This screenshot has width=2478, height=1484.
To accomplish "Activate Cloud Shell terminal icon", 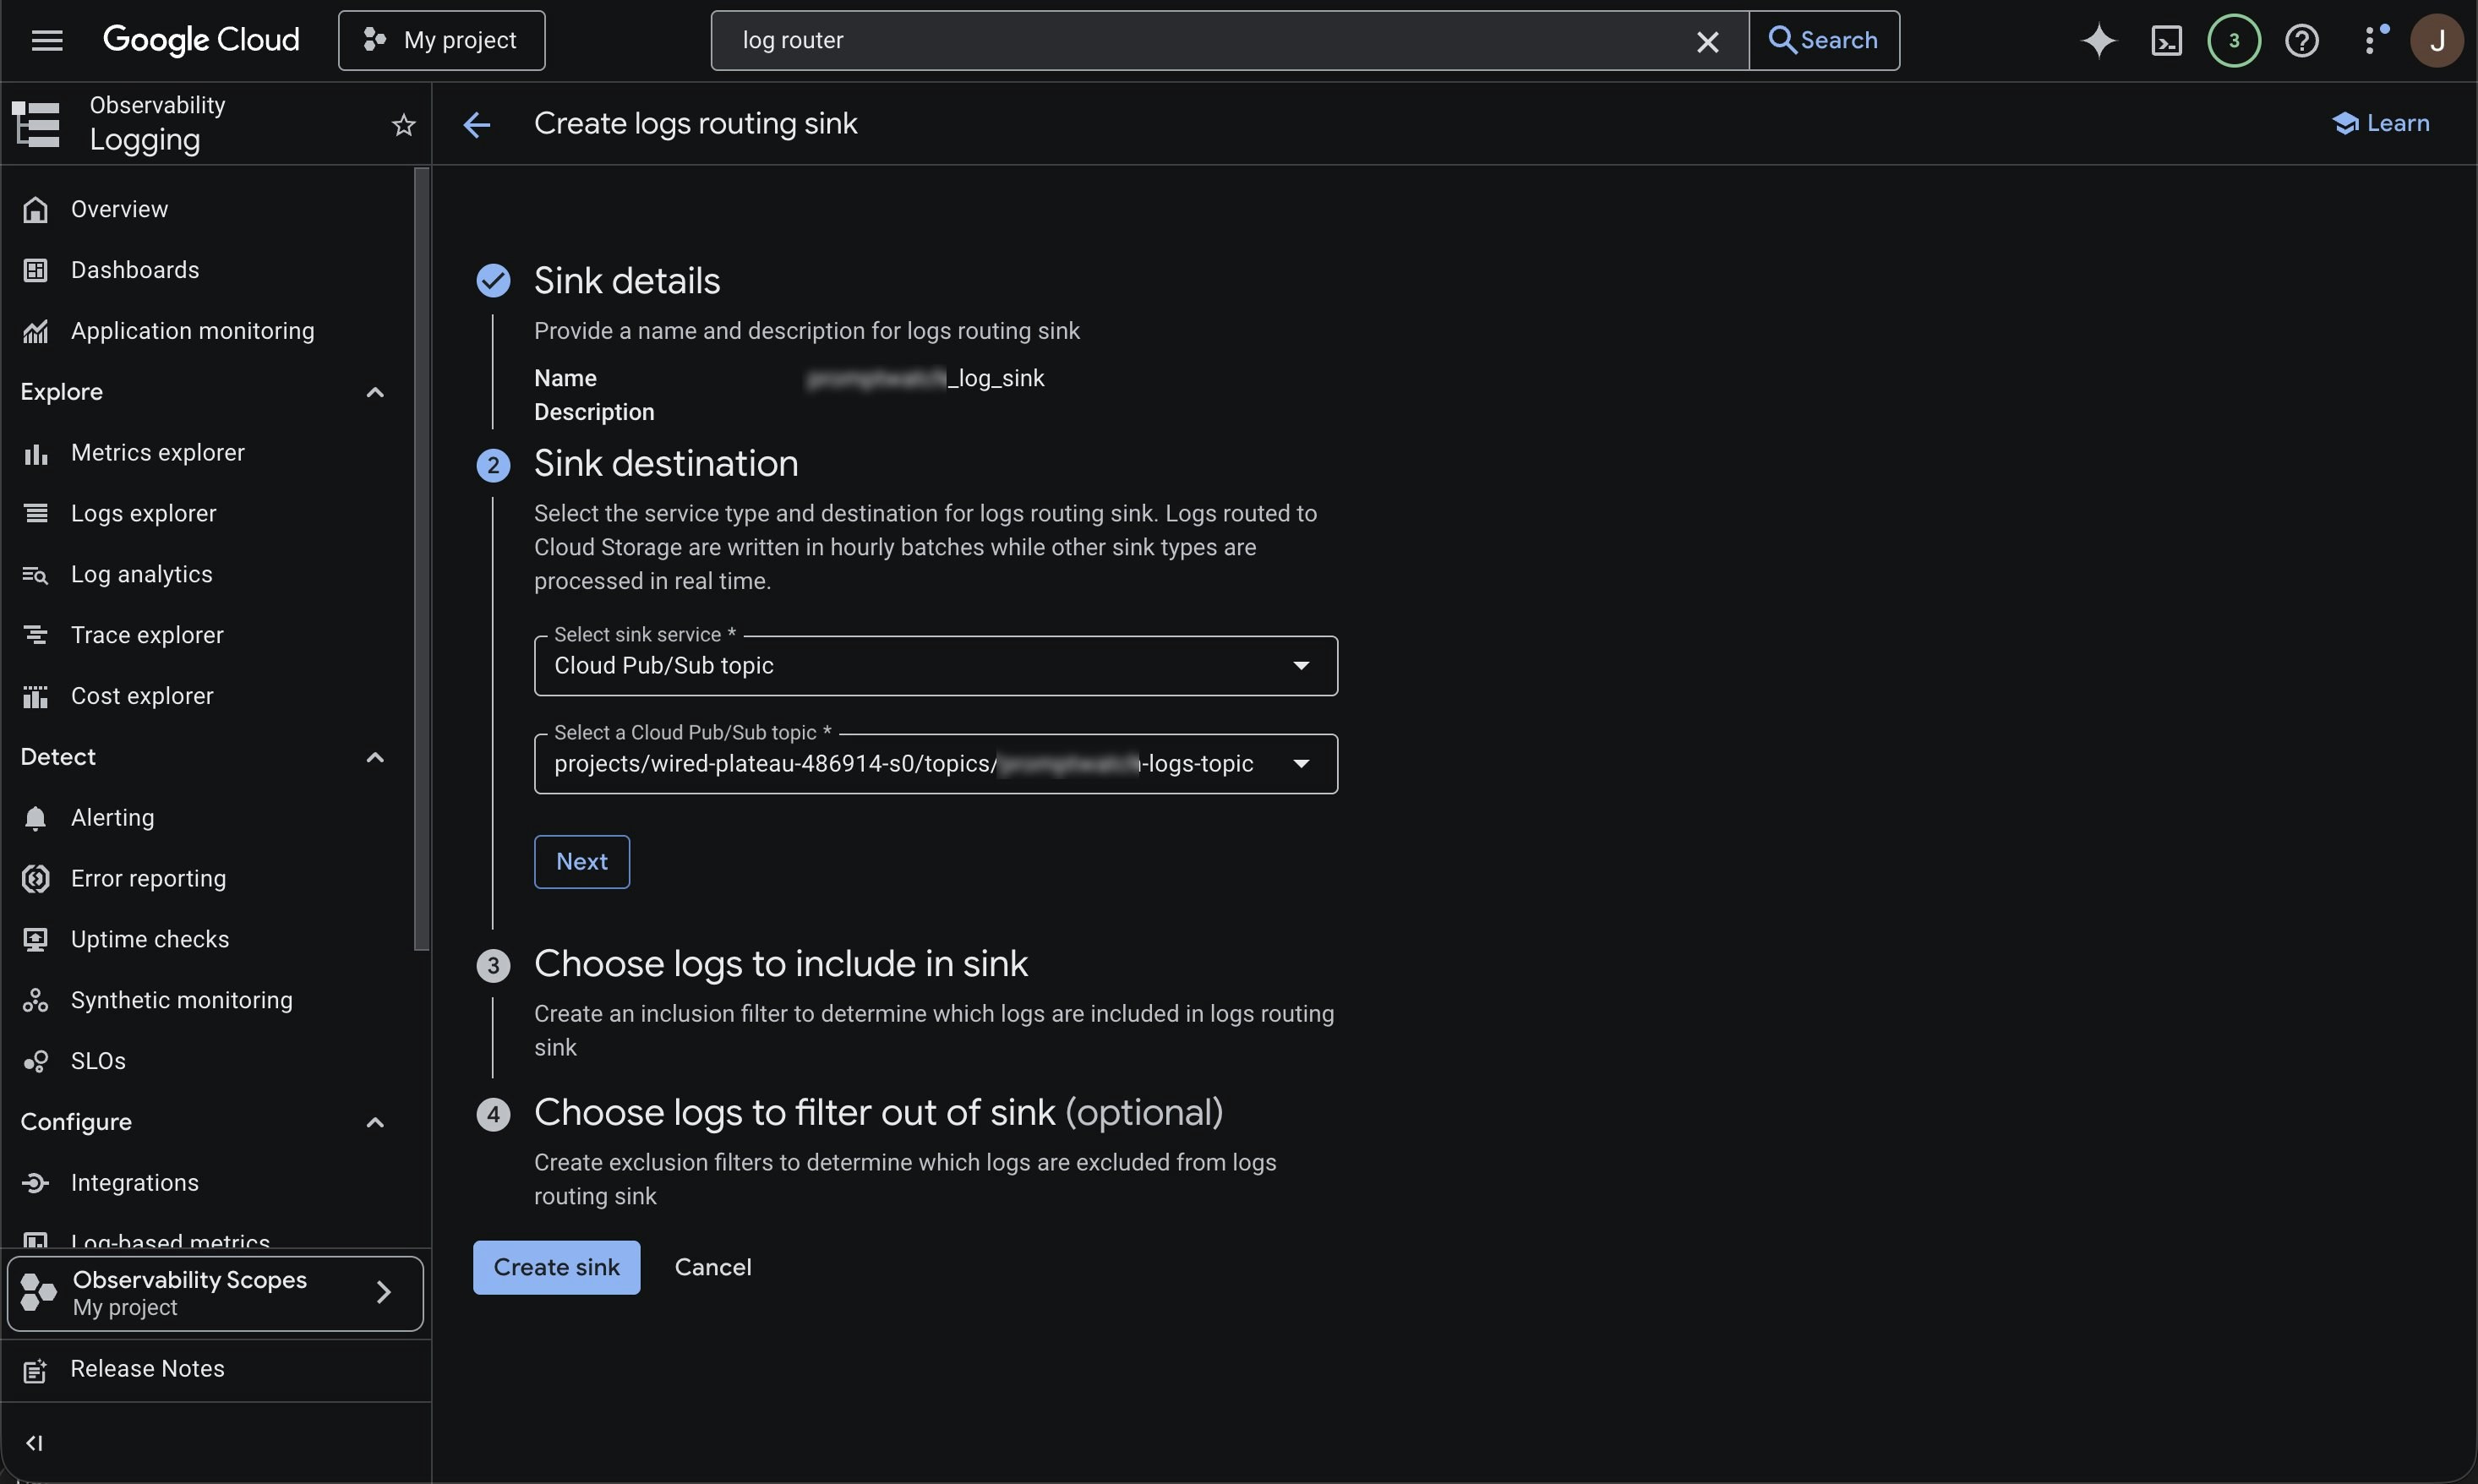I will point(2166,40).
